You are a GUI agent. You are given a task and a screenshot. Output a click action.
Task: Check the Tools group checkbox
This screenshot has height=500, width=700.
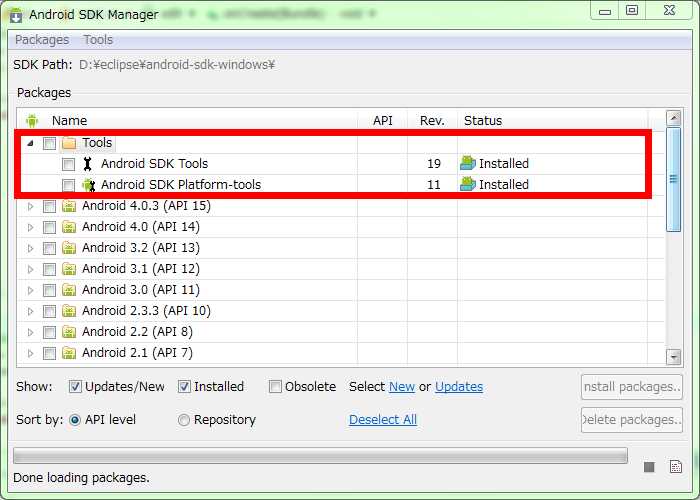tap(49, 143)
